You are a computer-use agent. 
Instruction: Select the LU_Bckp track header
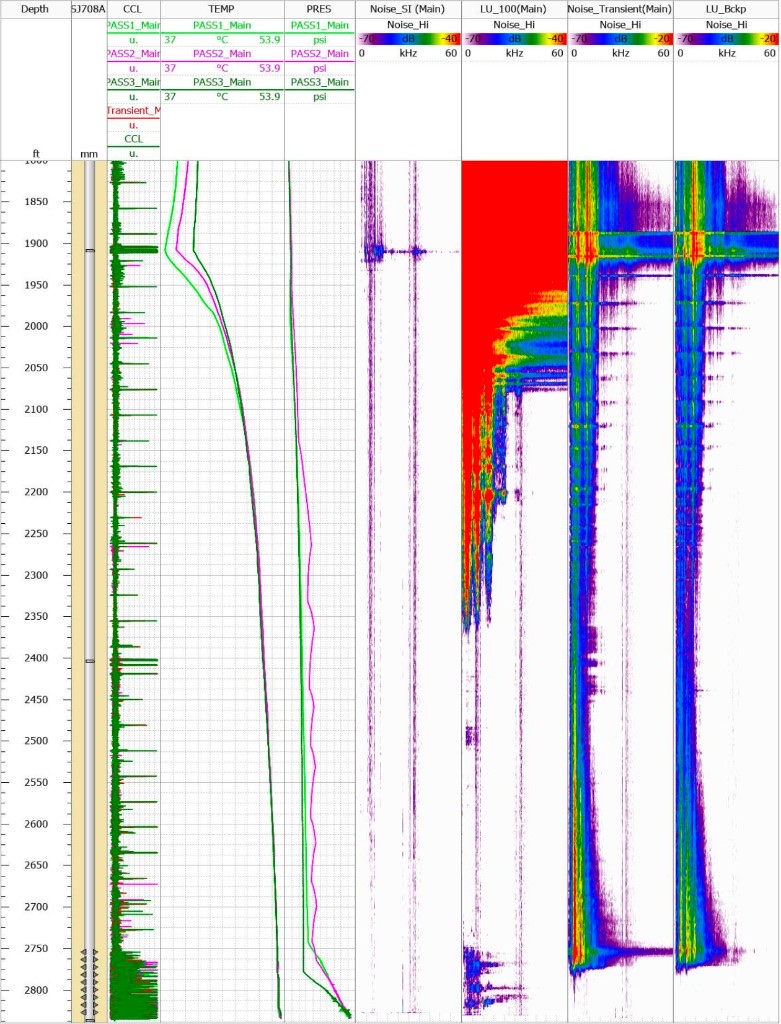tap(727, 9)
